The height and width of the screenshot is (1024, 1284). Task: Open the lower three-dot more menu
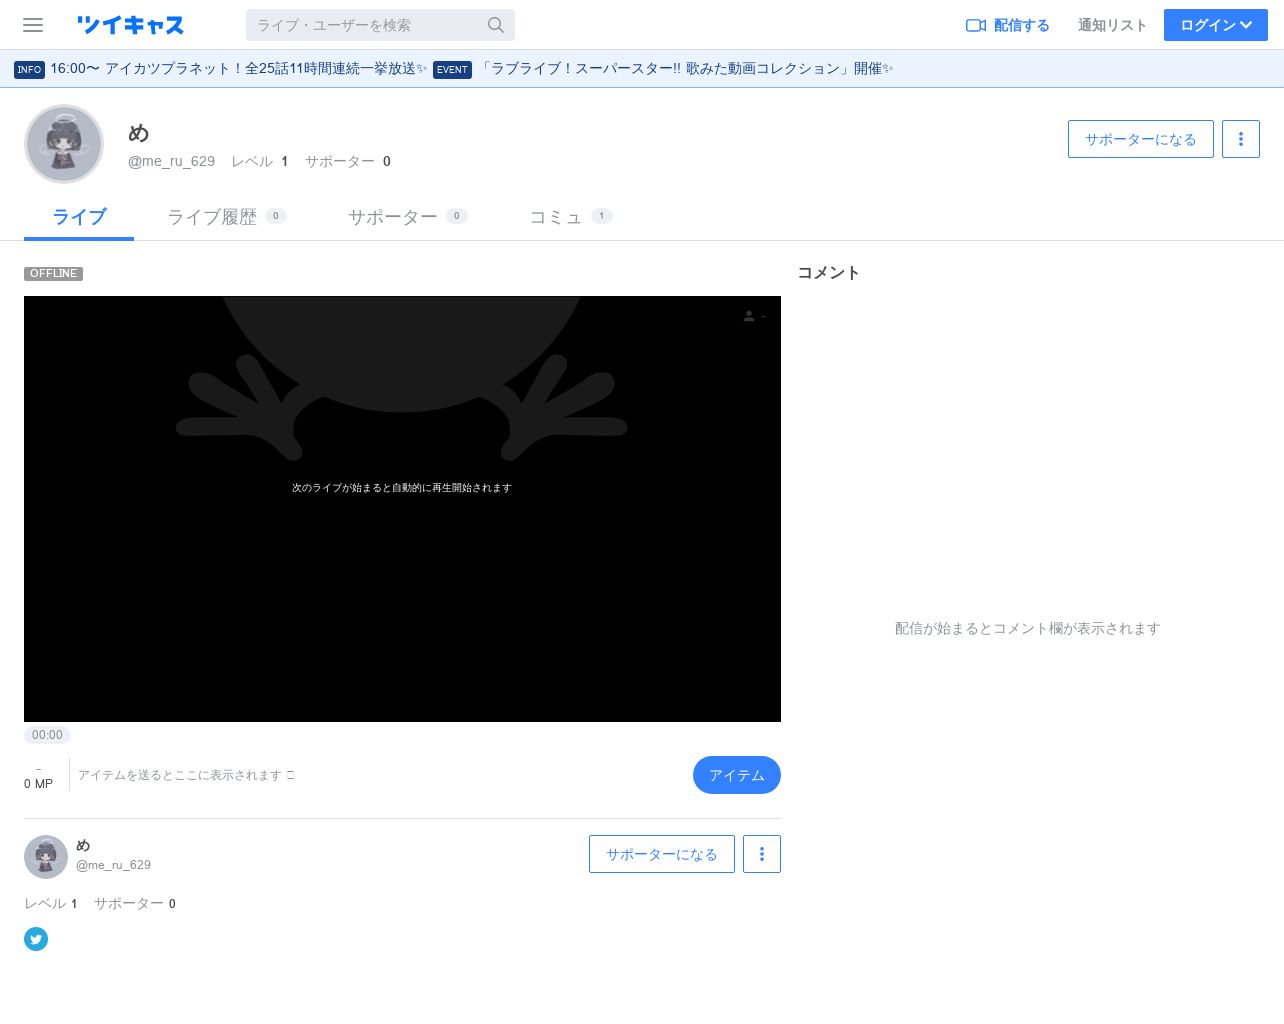click(762, 854)
